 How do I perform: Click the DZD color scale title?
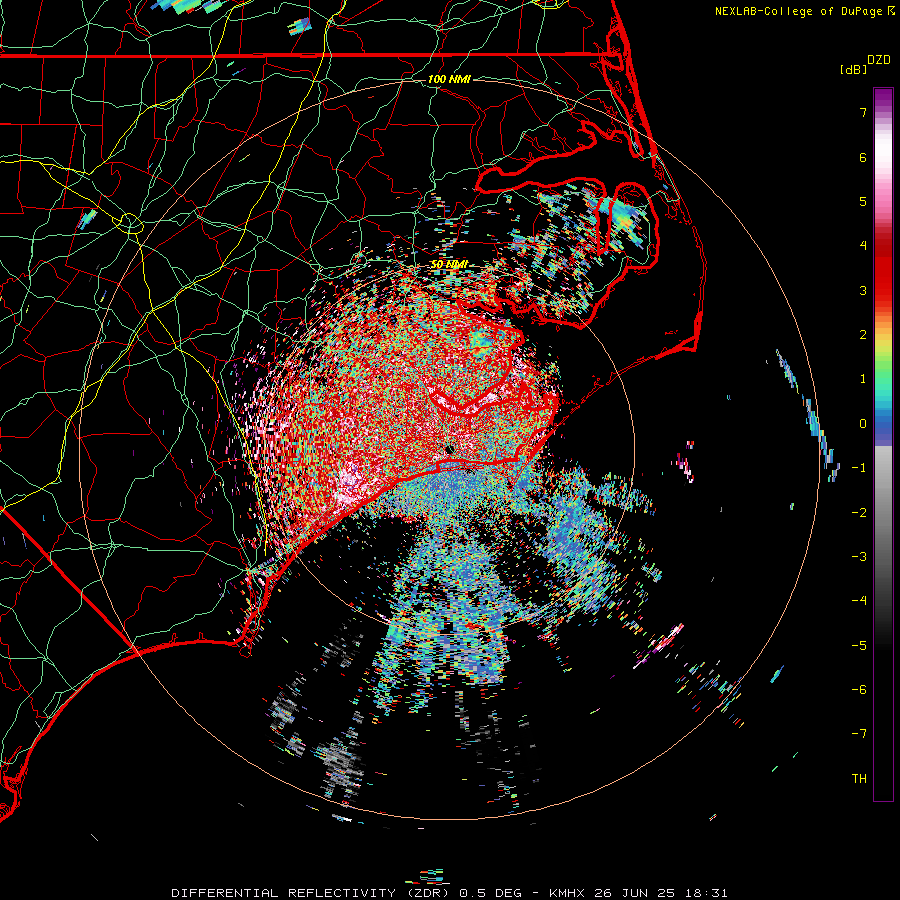point(879,60)
